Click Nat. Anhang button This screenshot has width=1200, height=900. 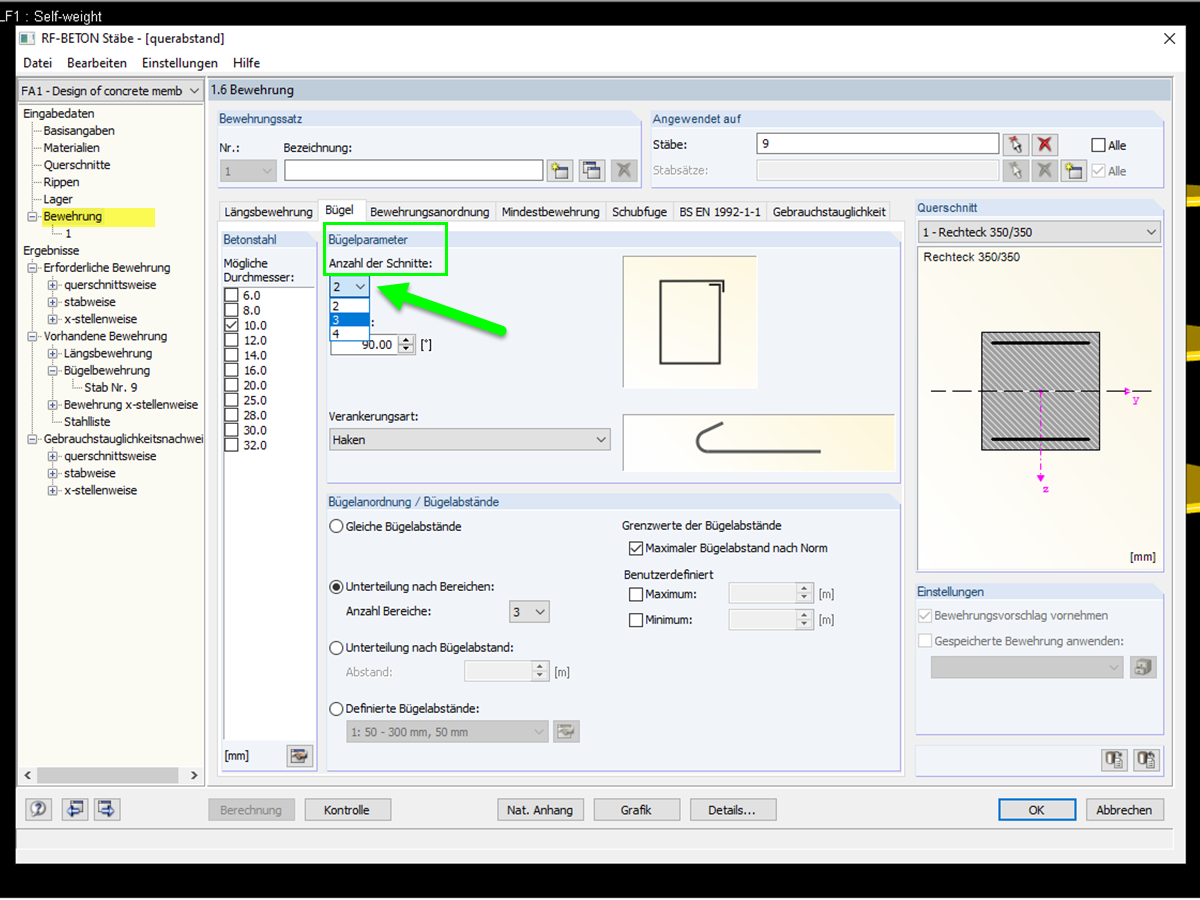[x=540, y=810]
